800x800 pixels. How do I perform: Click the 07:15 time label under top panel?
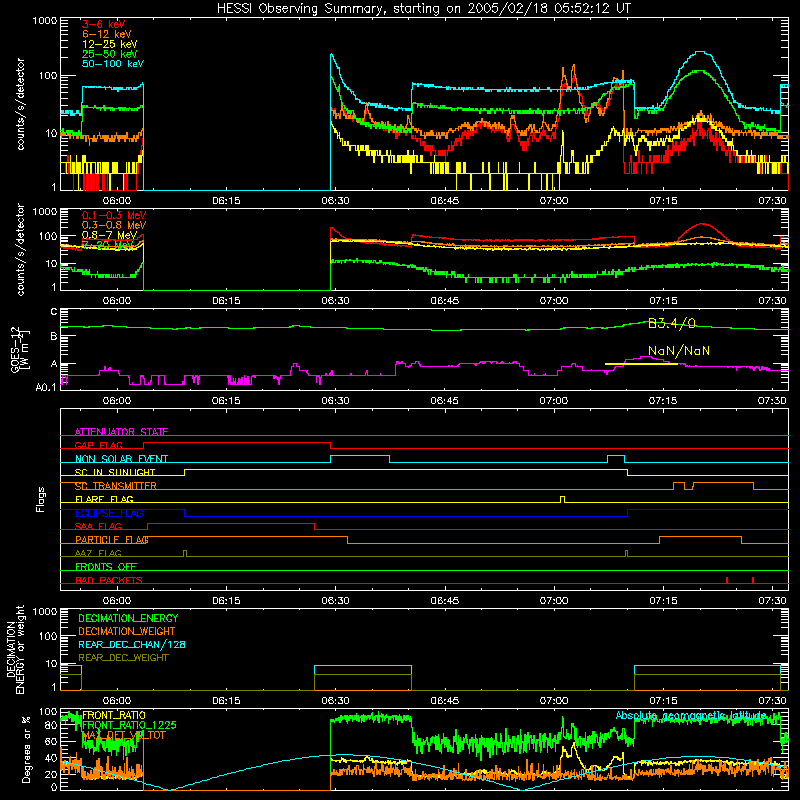pos(663,201)
